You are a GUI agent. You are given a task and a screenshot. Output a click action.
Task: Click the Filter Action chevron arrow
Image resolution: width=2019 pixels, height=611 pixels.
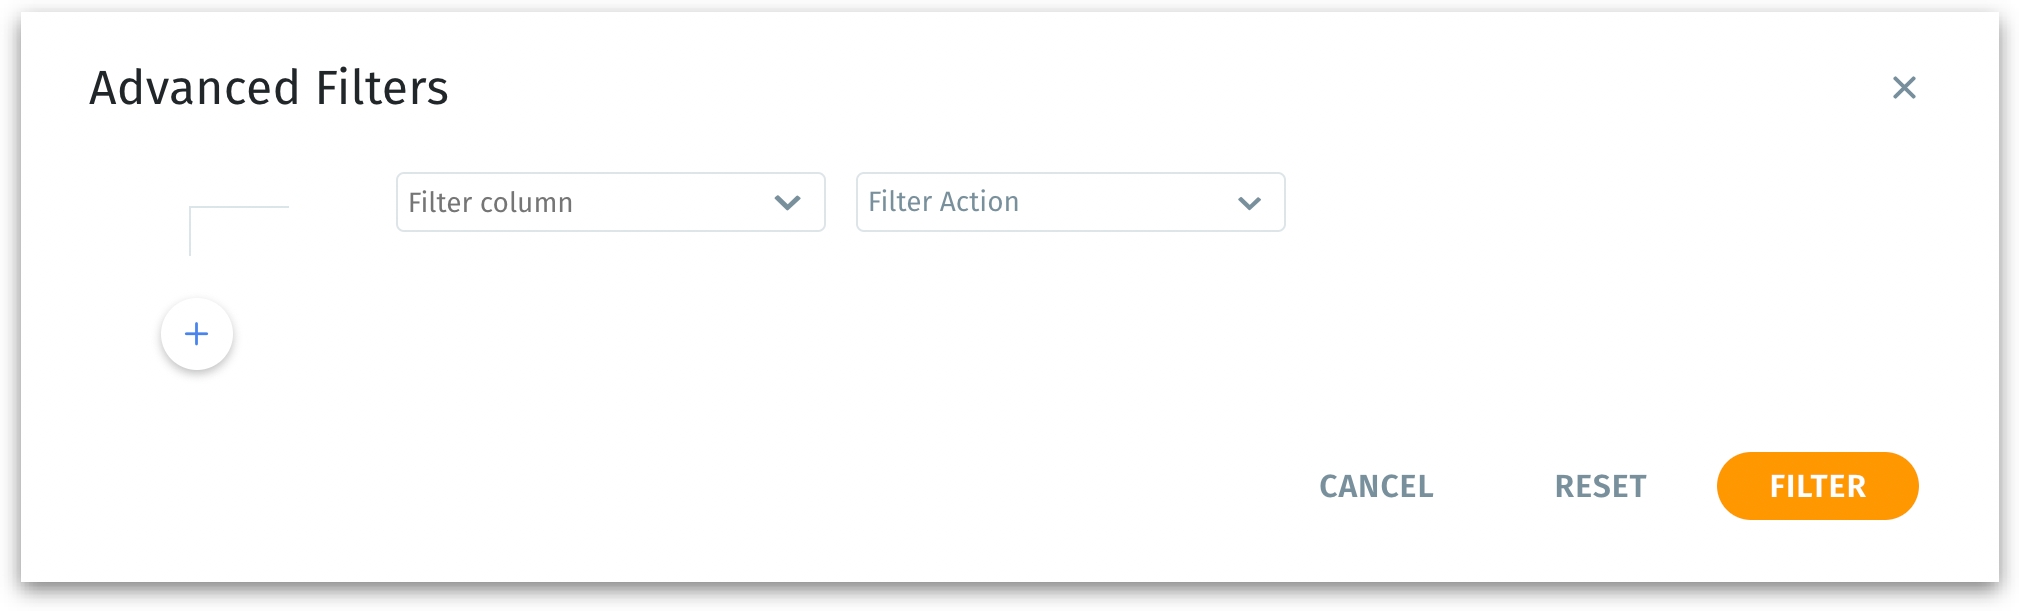(1249, 203)
